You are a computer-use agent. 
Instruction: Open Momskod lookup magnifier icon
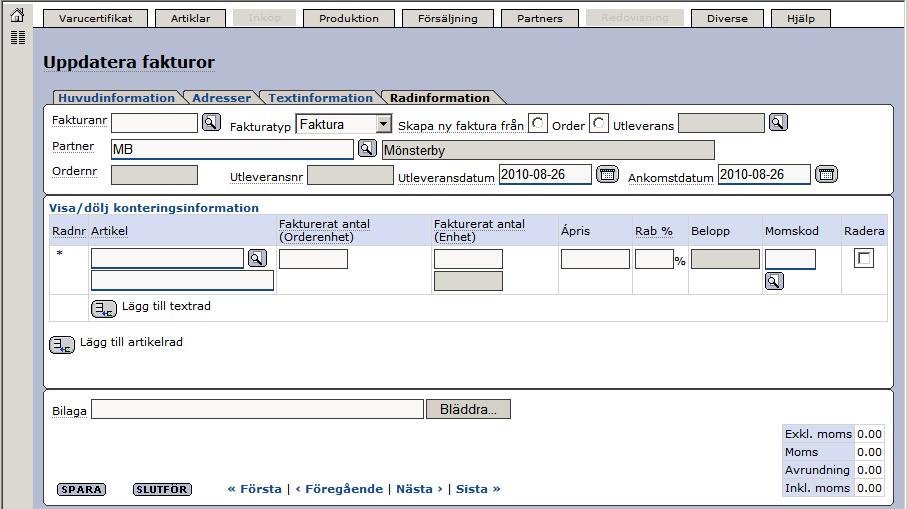point(774,281)
